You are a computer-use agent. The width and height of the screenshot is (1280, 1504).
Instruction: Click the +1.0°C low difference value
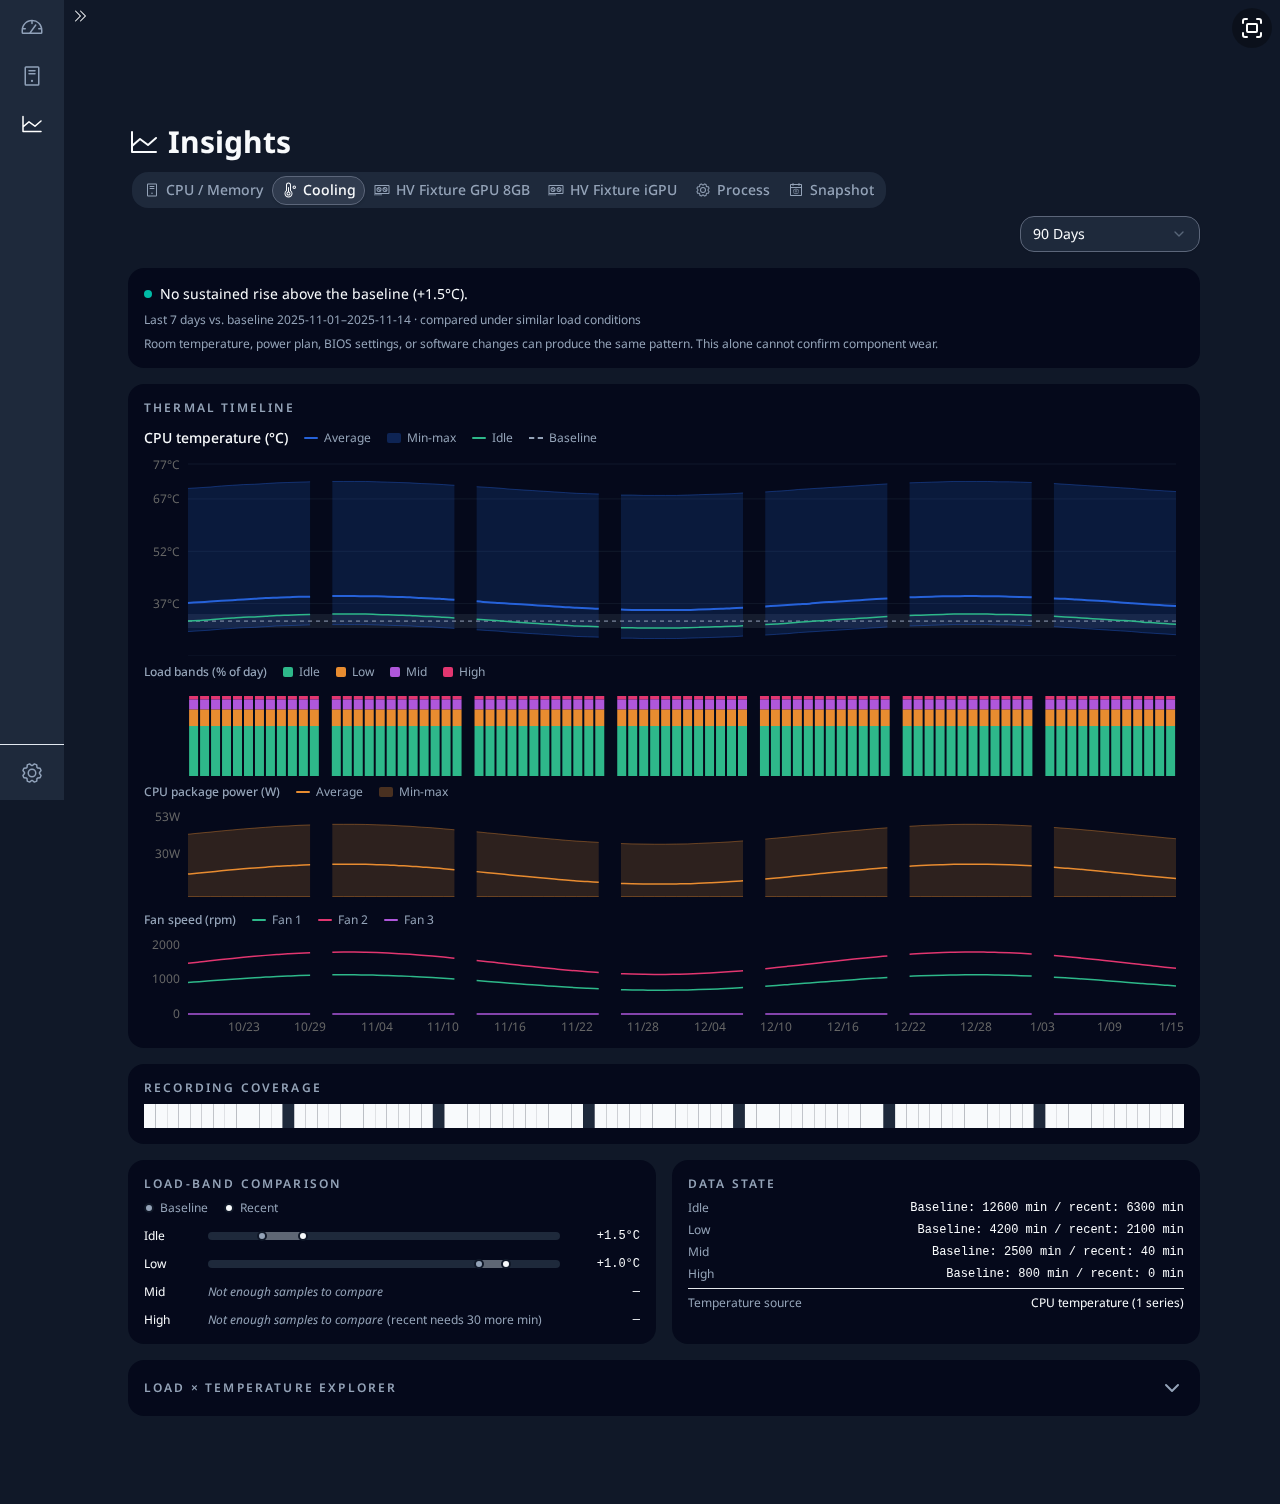tap(618, 1263)
